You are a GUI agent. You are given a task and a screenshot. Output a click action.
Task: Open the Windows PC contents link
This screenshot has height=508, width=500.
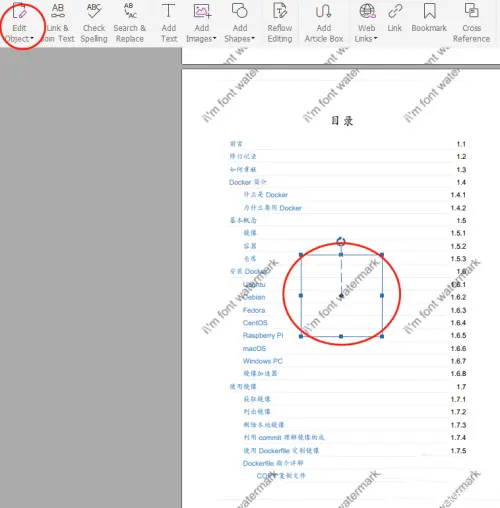(x=263, y=361)
